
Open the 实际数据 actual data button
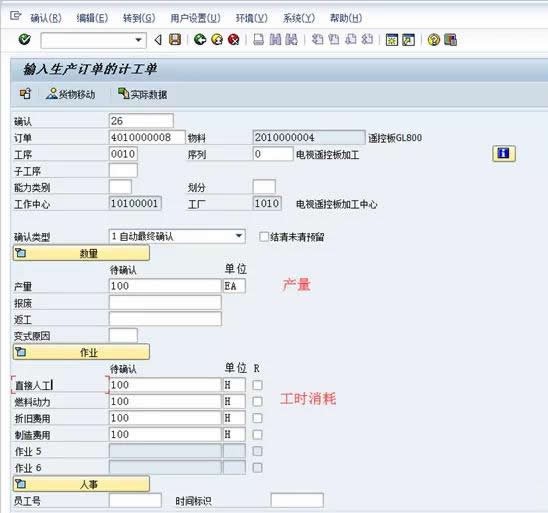click(x=143, y=94)
